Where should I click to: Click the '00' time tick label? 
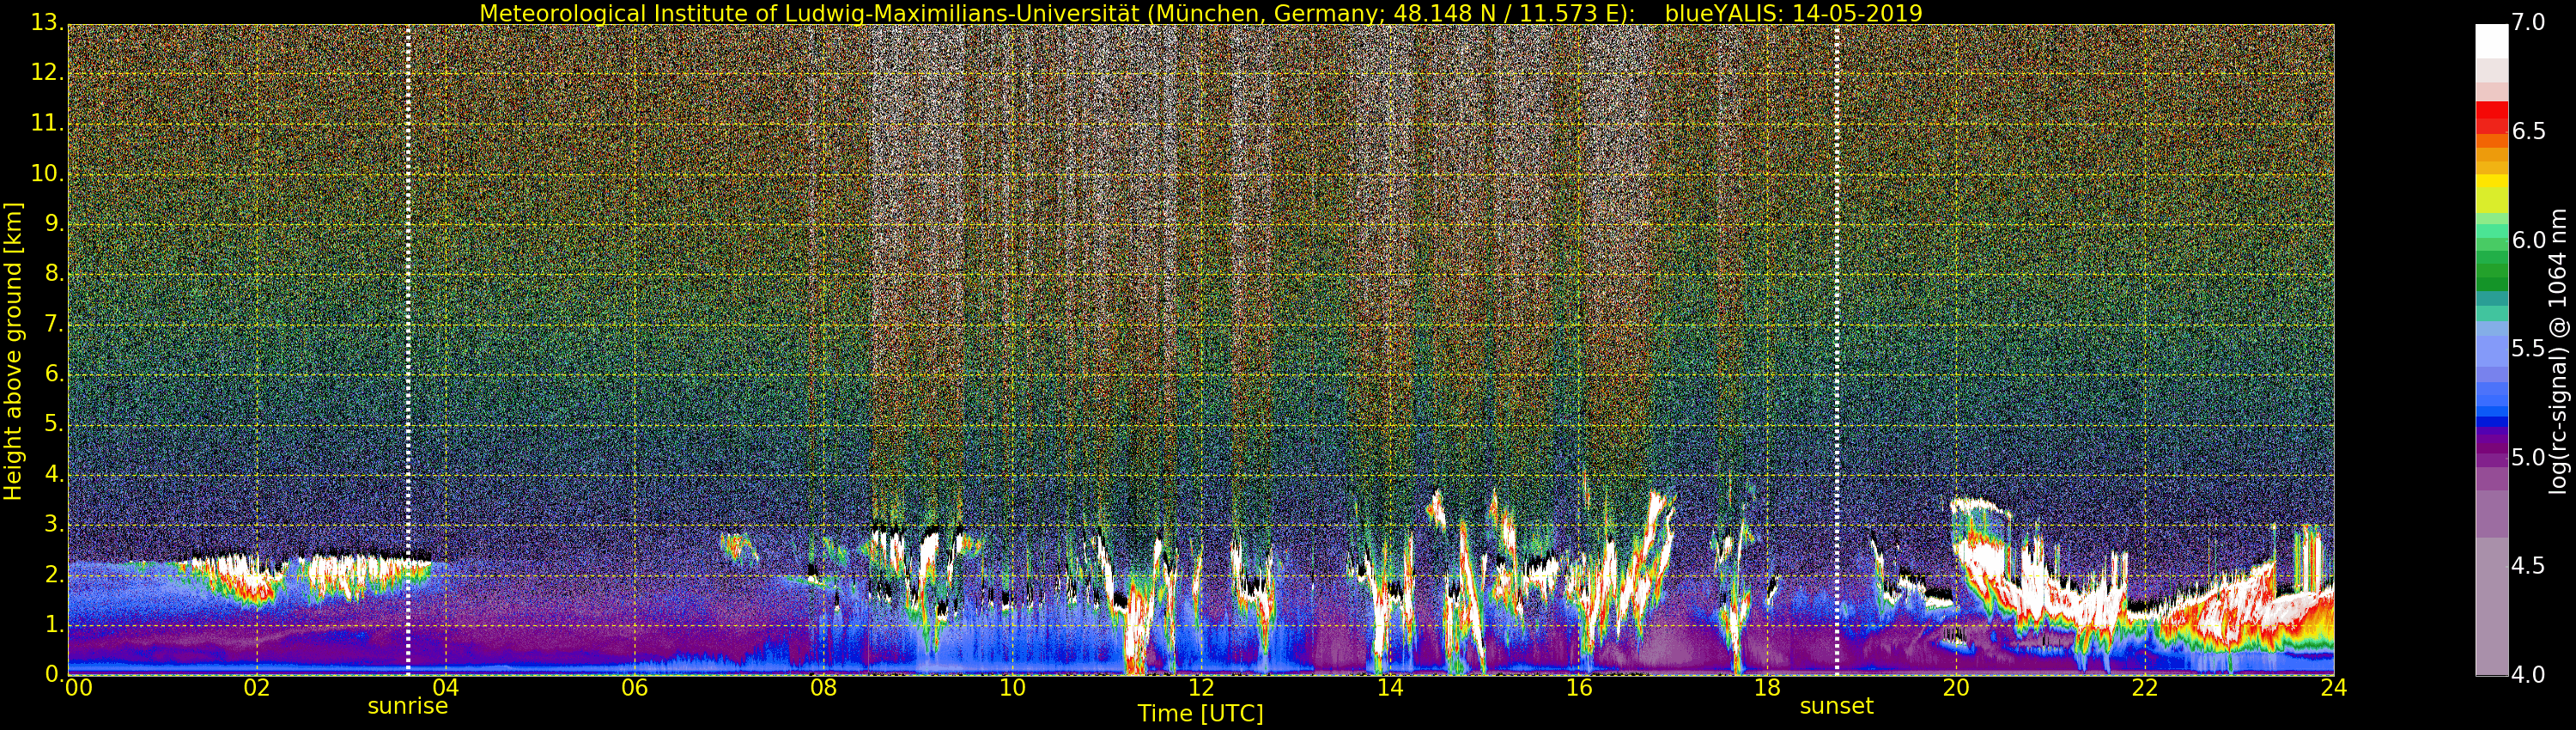pyautogui.click(x=78, y=687)
